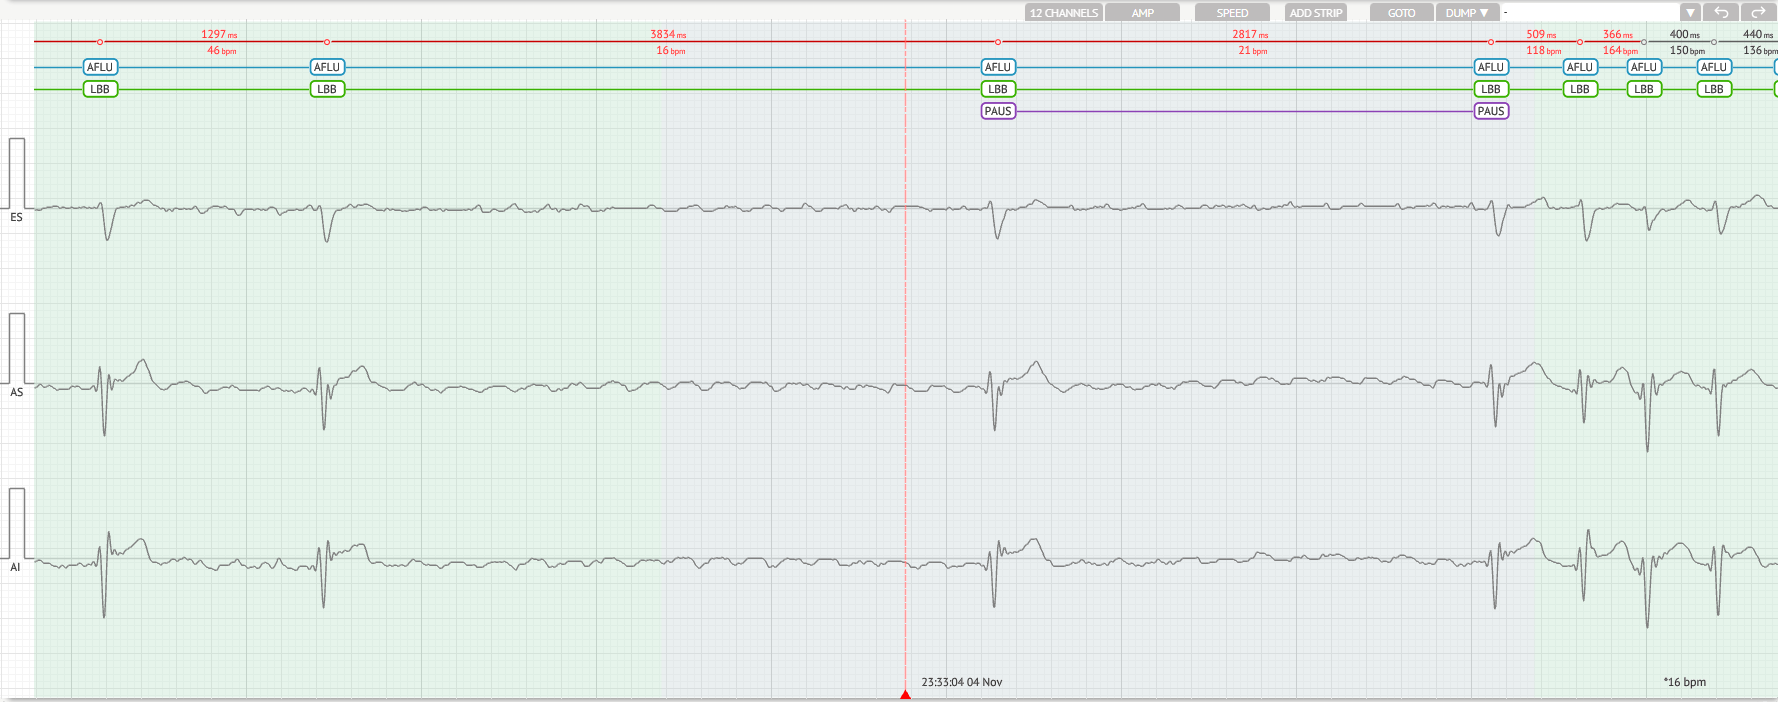Click the ADD STRIP button
1778x702 pixels.
pyautogui.click(x=1315, y=13)
